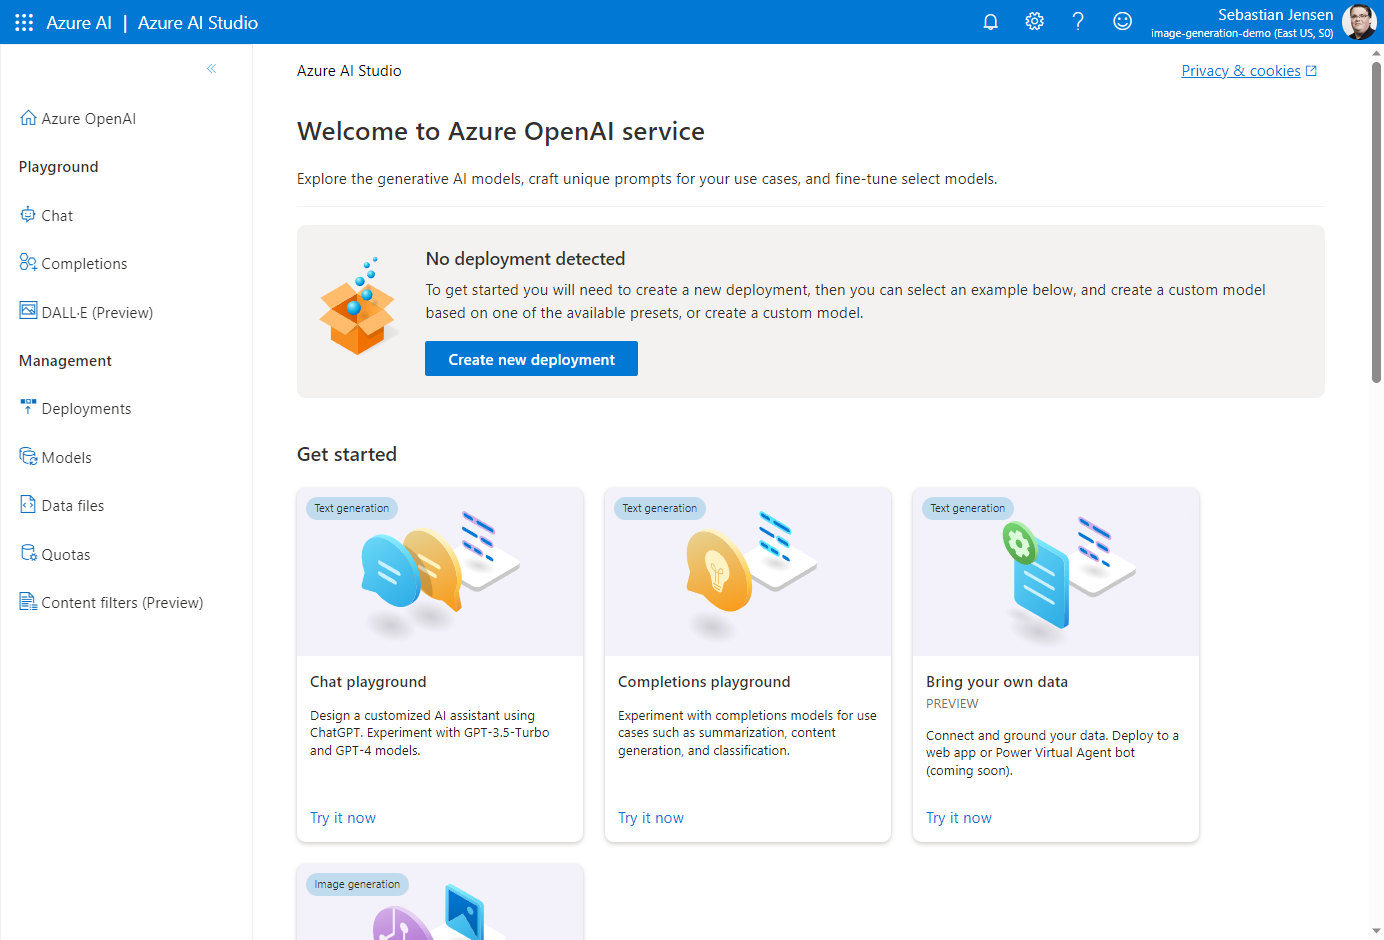Open the Data files page
The image size is (1384, 940).
pos(72,506)
